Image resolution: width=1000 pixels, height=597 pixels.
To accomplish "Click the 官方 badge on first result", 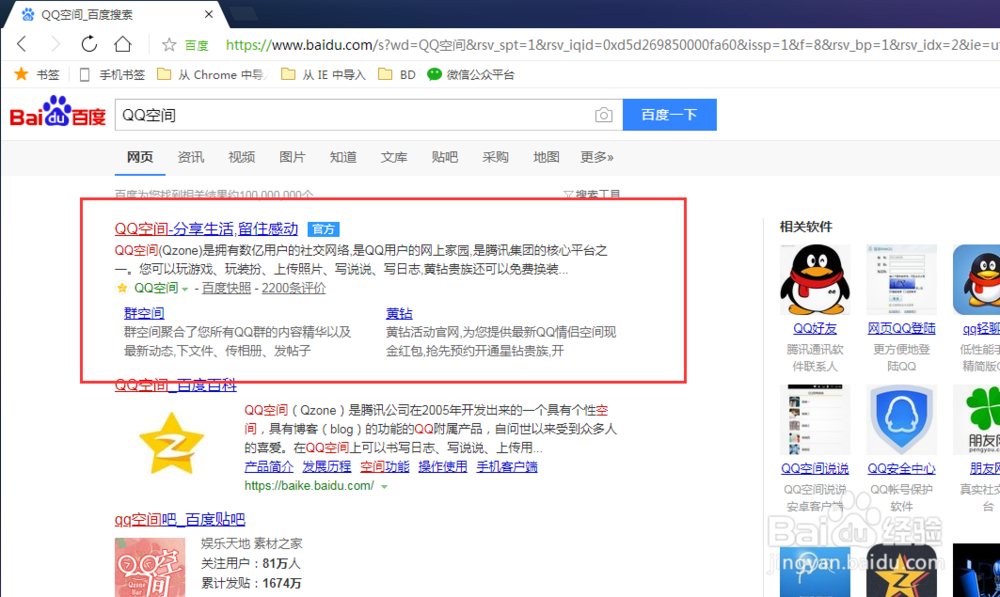I will (x=323, y=229).
